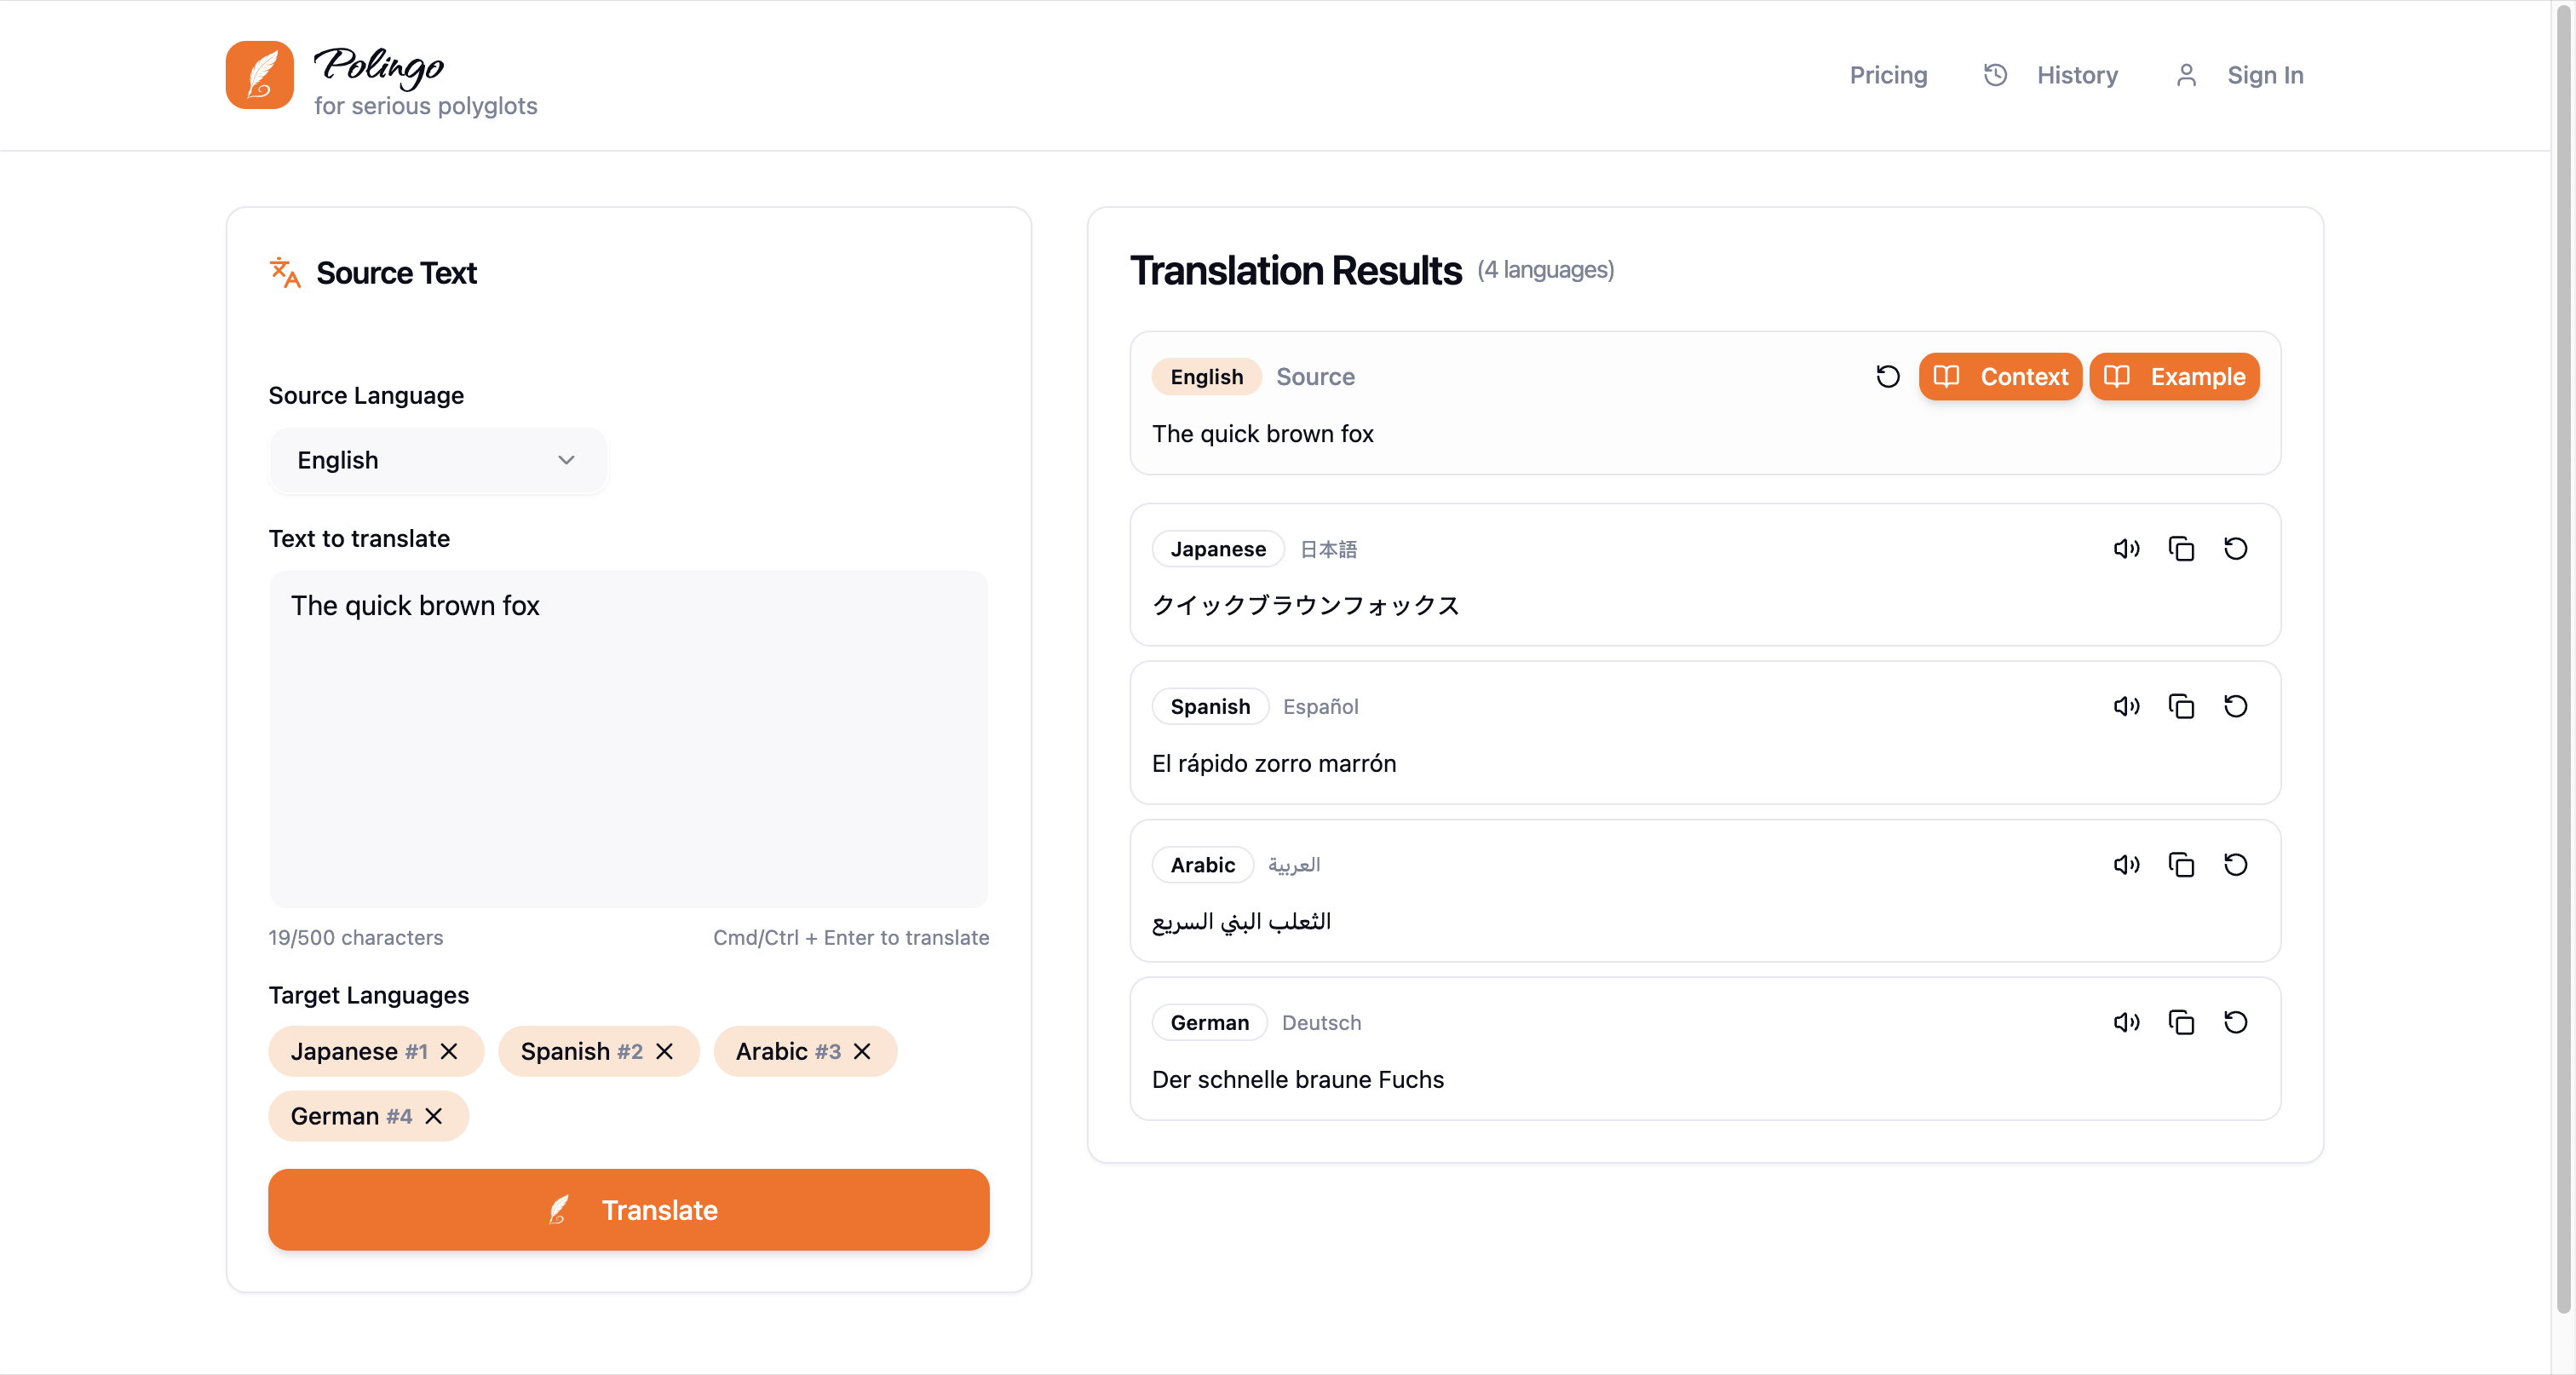Copy the Spanish translation text

pyautogui.click(x=2181, y=706)
